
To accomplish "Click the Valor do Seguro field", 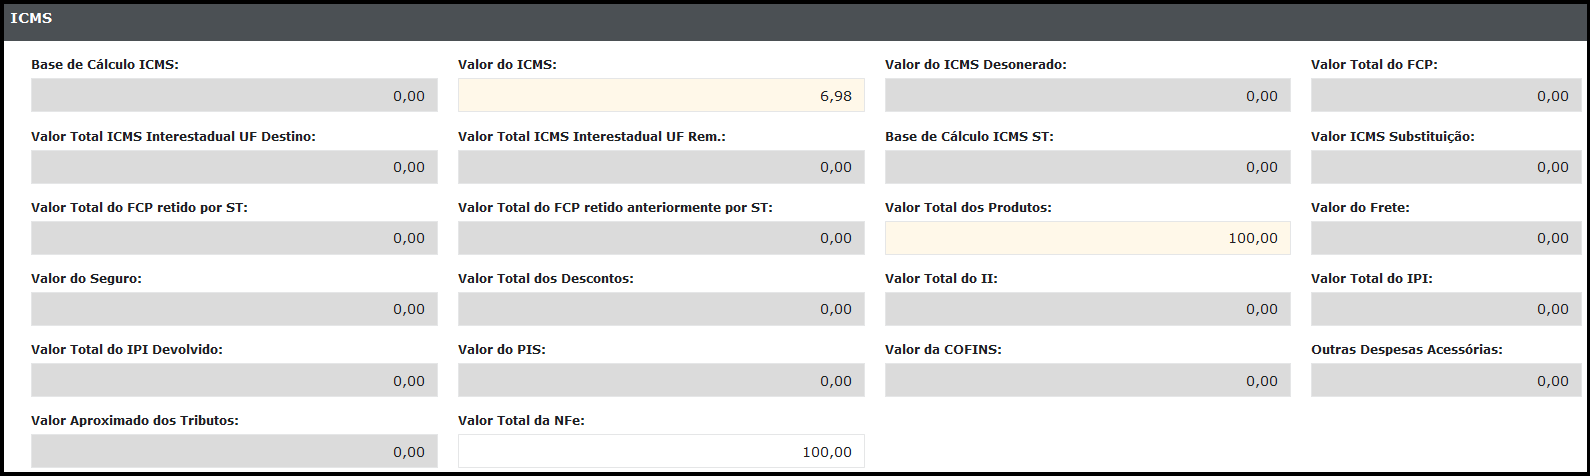I will click(234, 309).
